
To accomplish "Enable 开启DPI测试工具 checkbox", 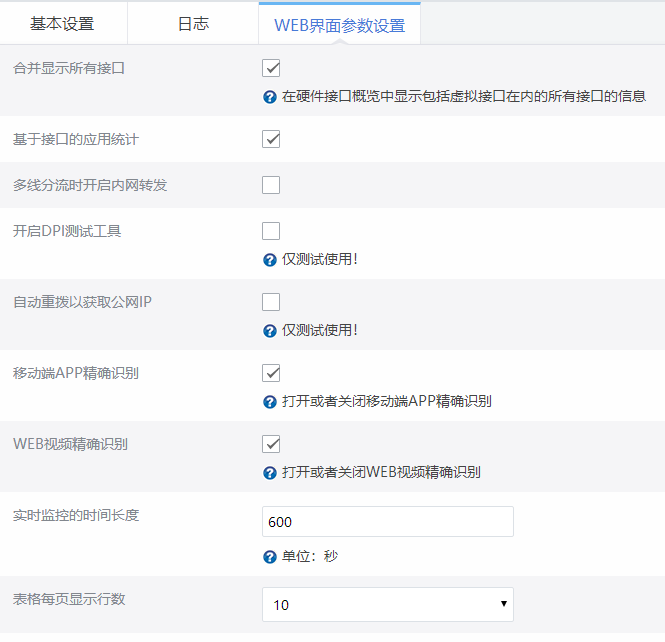I will click(271, 231).
